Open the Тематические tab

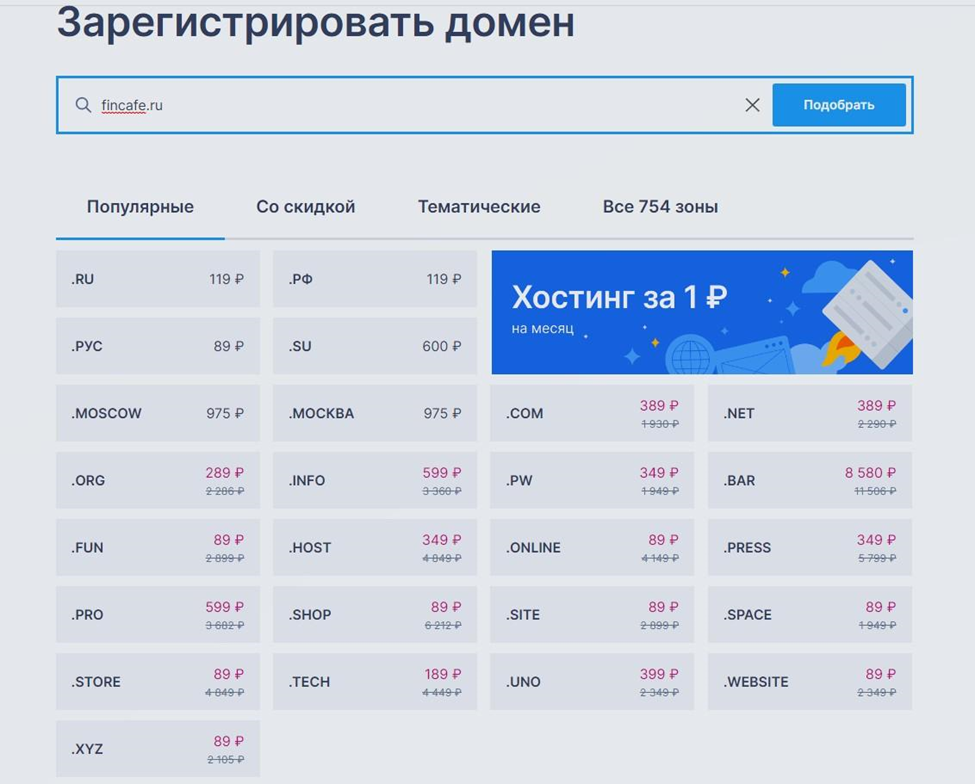(x=479, y=206)
